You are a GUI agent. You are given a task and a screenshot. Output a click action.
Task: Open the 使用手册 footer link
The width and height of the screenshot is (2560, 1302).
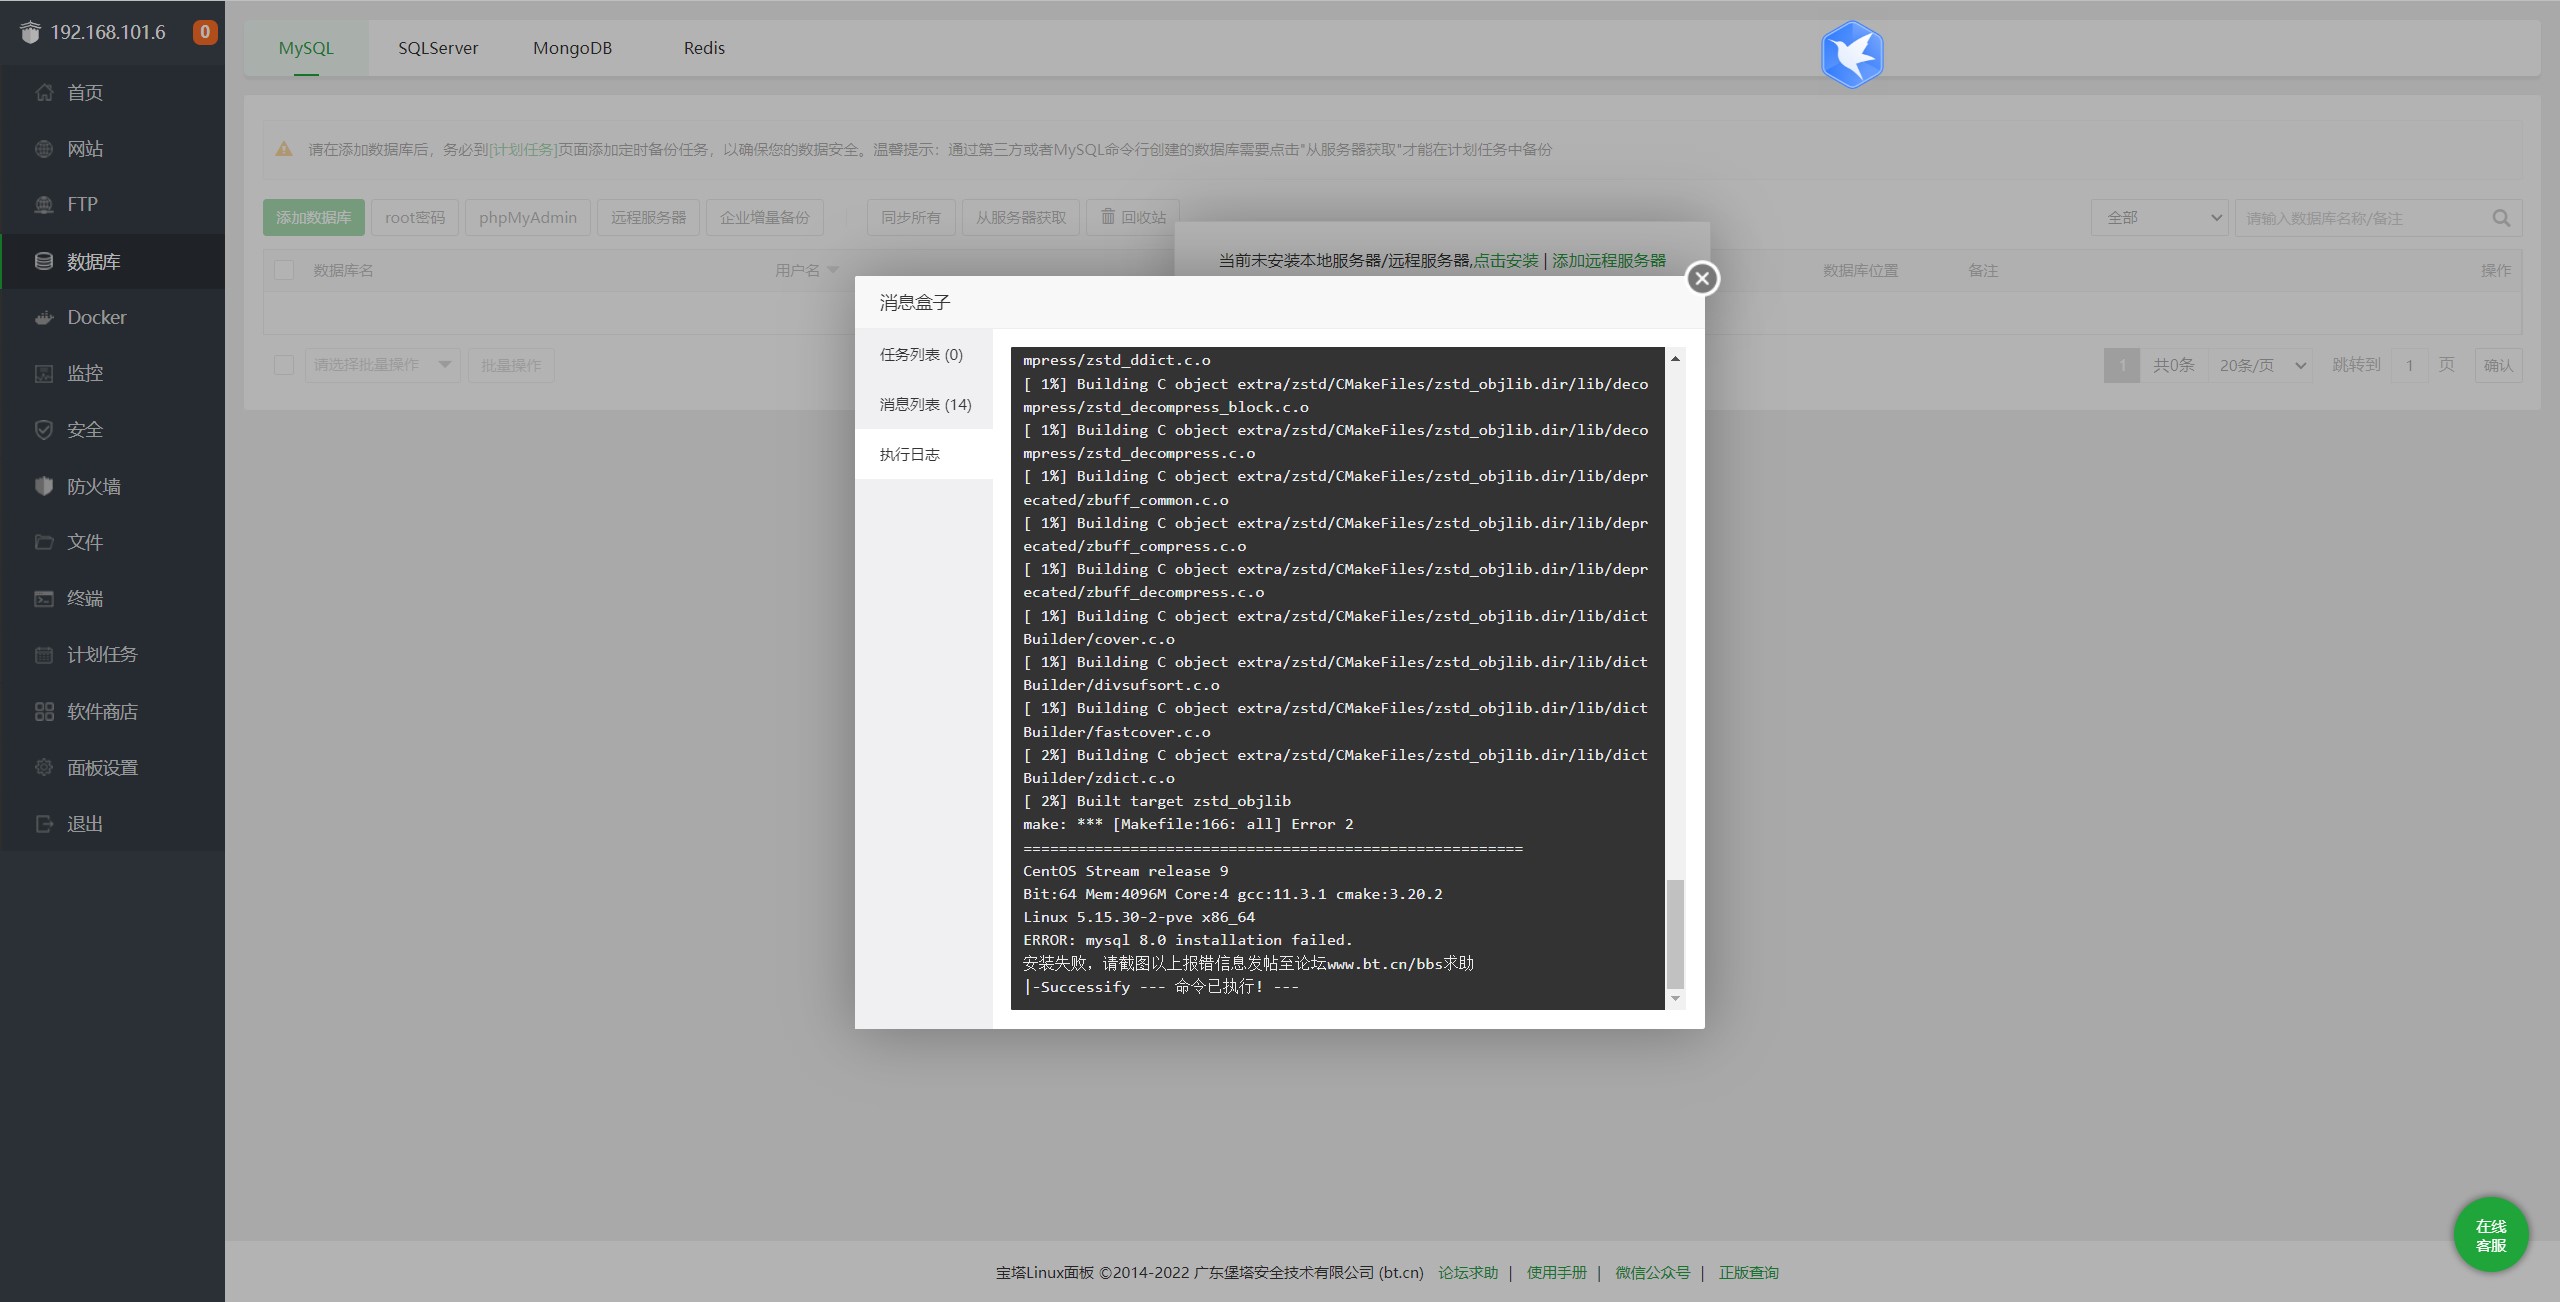(1557, 1272)
